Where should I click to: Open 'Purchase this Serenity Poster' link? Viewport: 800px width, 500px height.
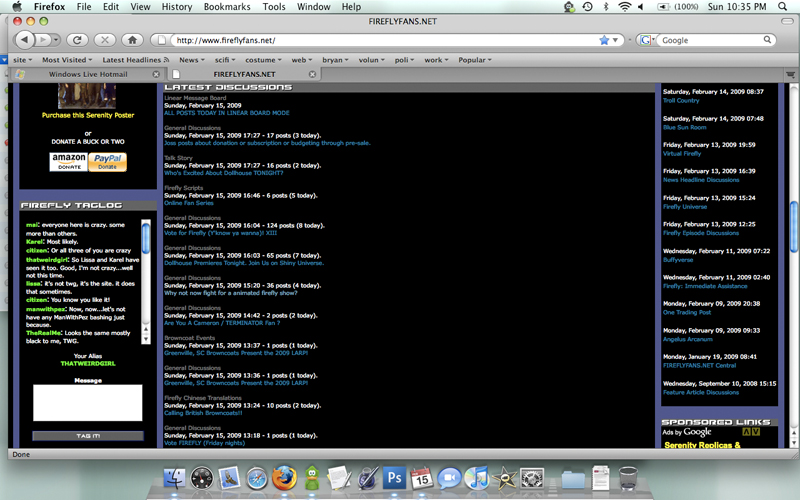[88, 115]
